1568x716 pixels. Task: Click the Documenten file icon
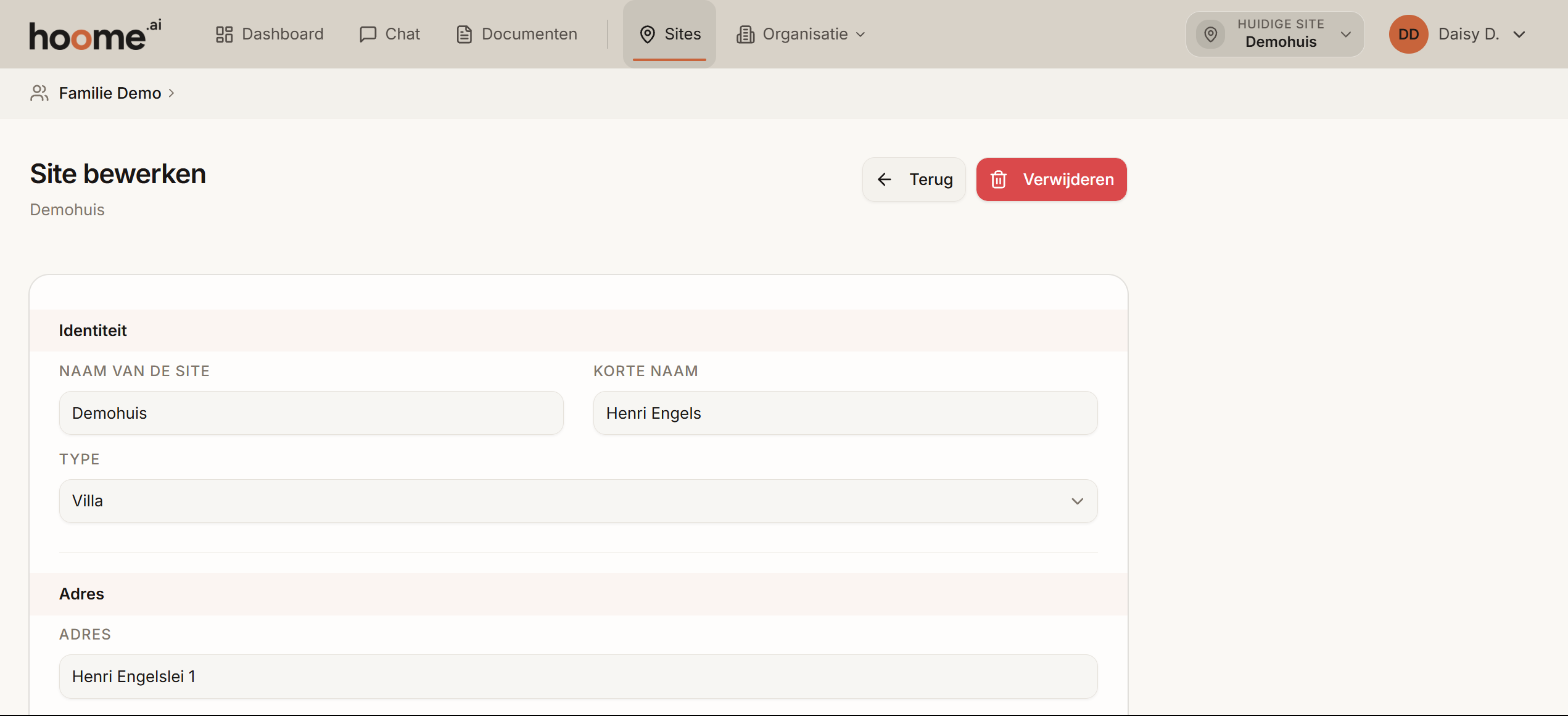click(x=464, y=34)
